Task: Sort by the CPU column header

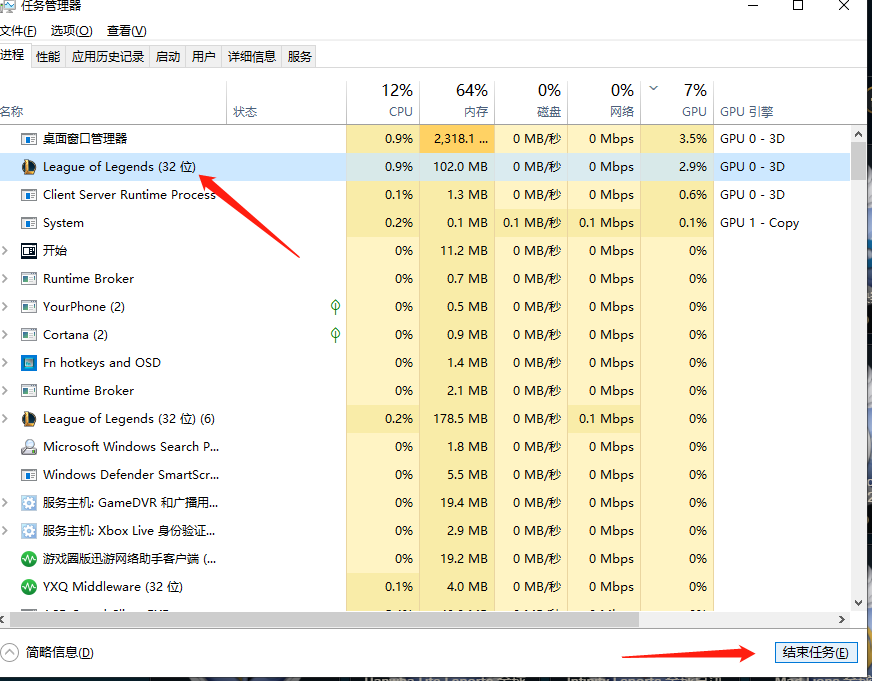Action: (x=383, y=102)
